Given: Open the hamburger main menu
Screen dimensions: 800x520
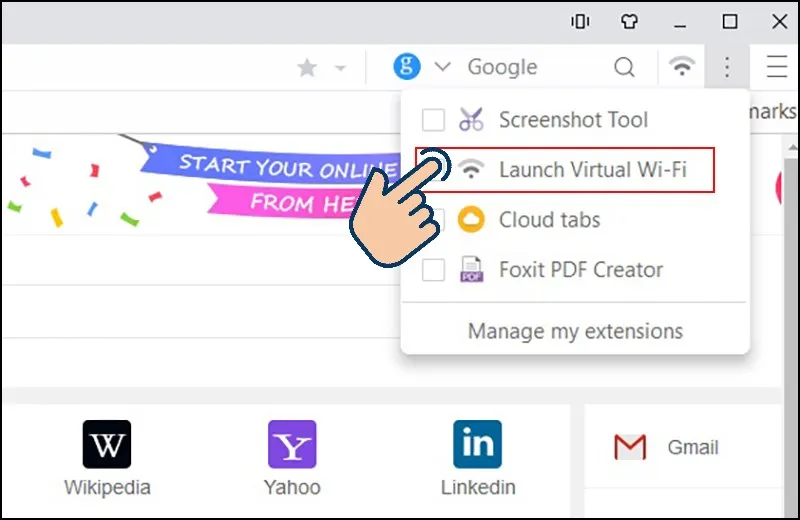Looking at the screenshot, I should pos(777,67).
